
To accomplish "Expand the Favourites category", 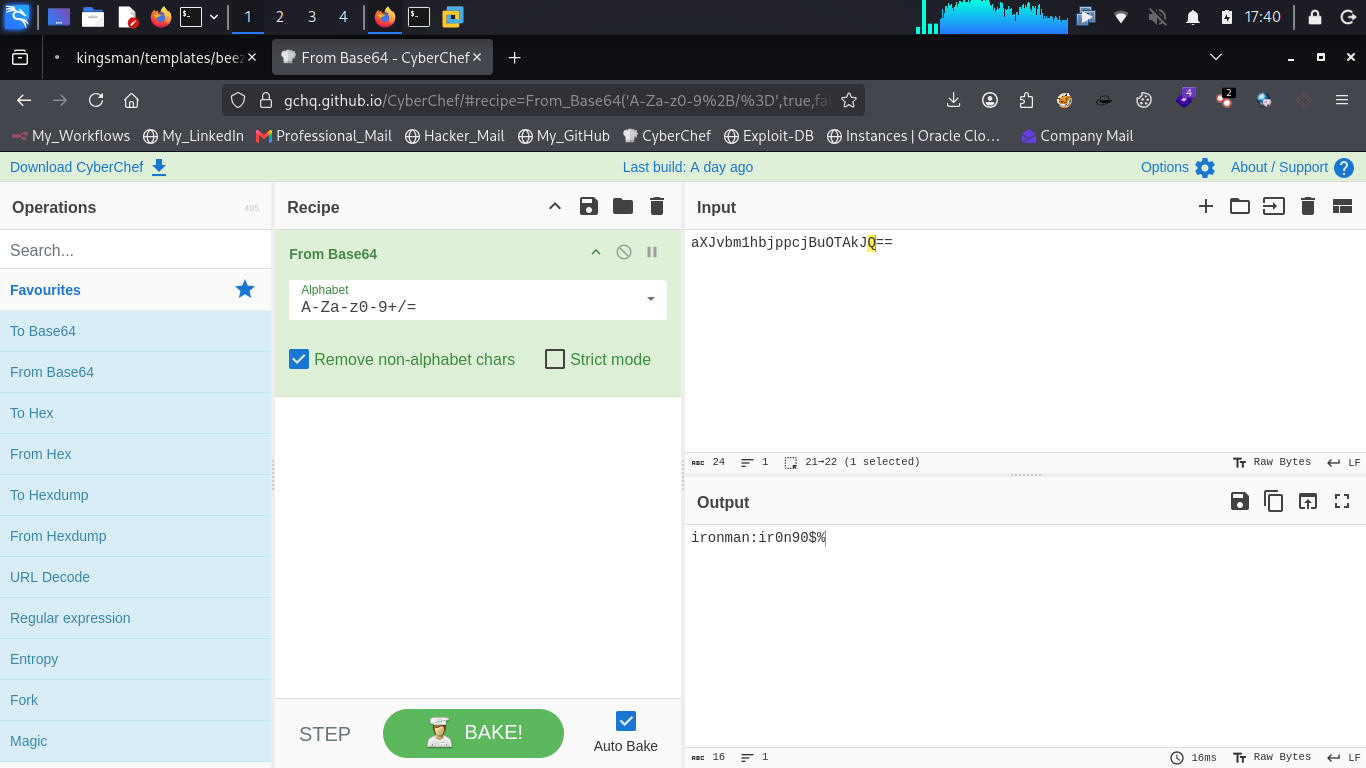I will coord(136,289).
